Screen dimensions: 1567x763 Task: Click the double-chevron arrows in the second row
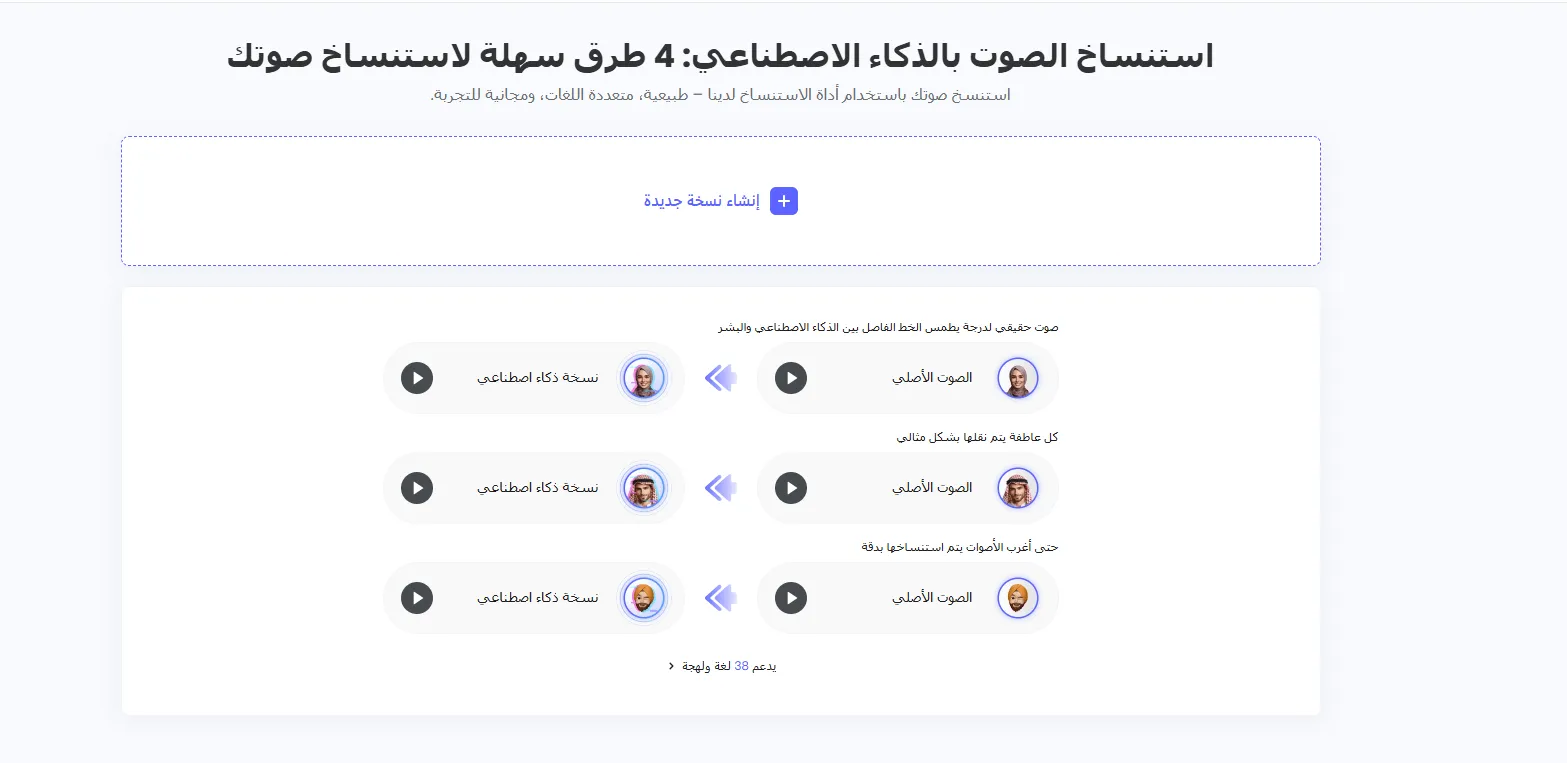pos(719,488)
